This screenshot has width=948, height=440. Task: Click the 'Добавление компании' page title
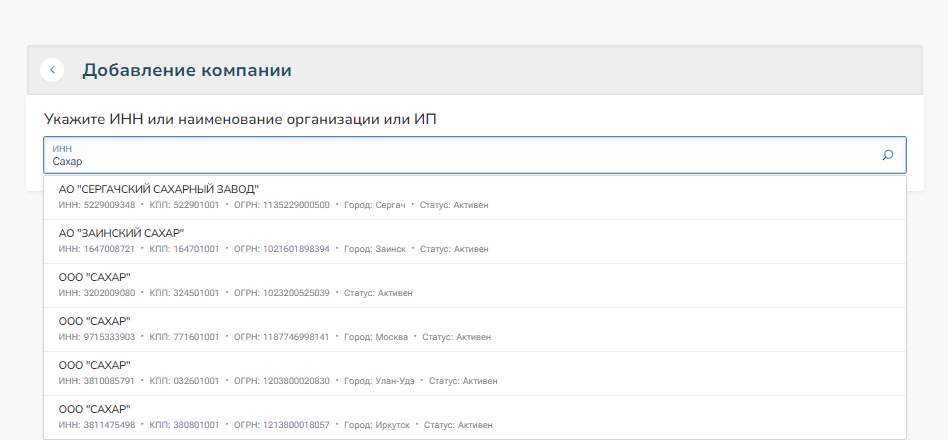(187, 70)
